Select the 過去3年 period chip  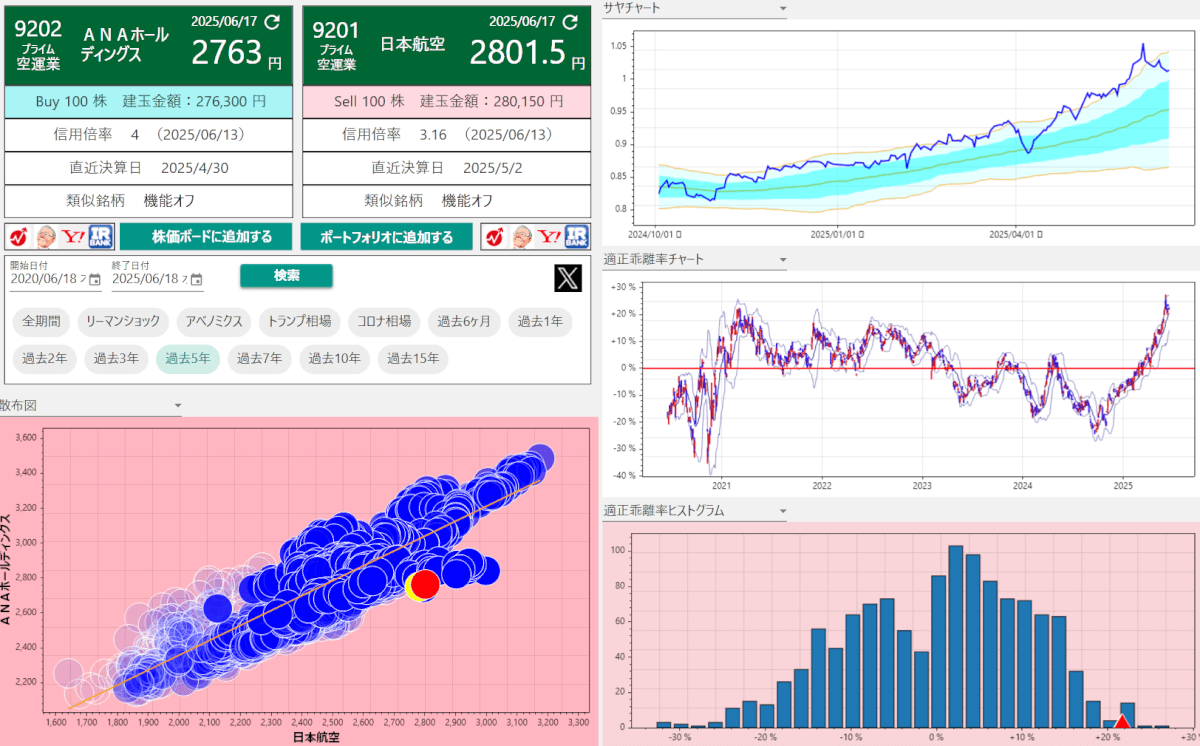(x=116, y=359)
